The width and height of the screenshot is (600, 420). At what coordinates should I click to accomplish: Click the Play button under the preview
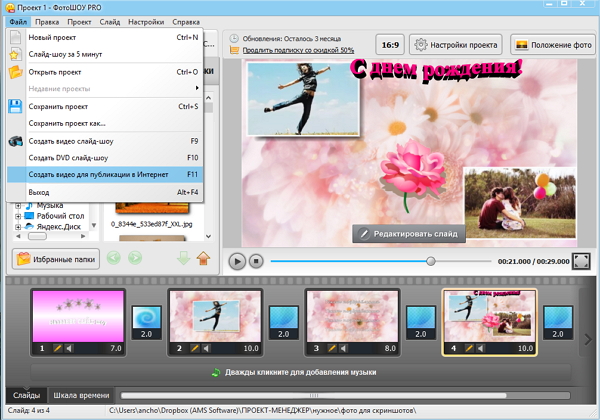click(x=237, y=261)
